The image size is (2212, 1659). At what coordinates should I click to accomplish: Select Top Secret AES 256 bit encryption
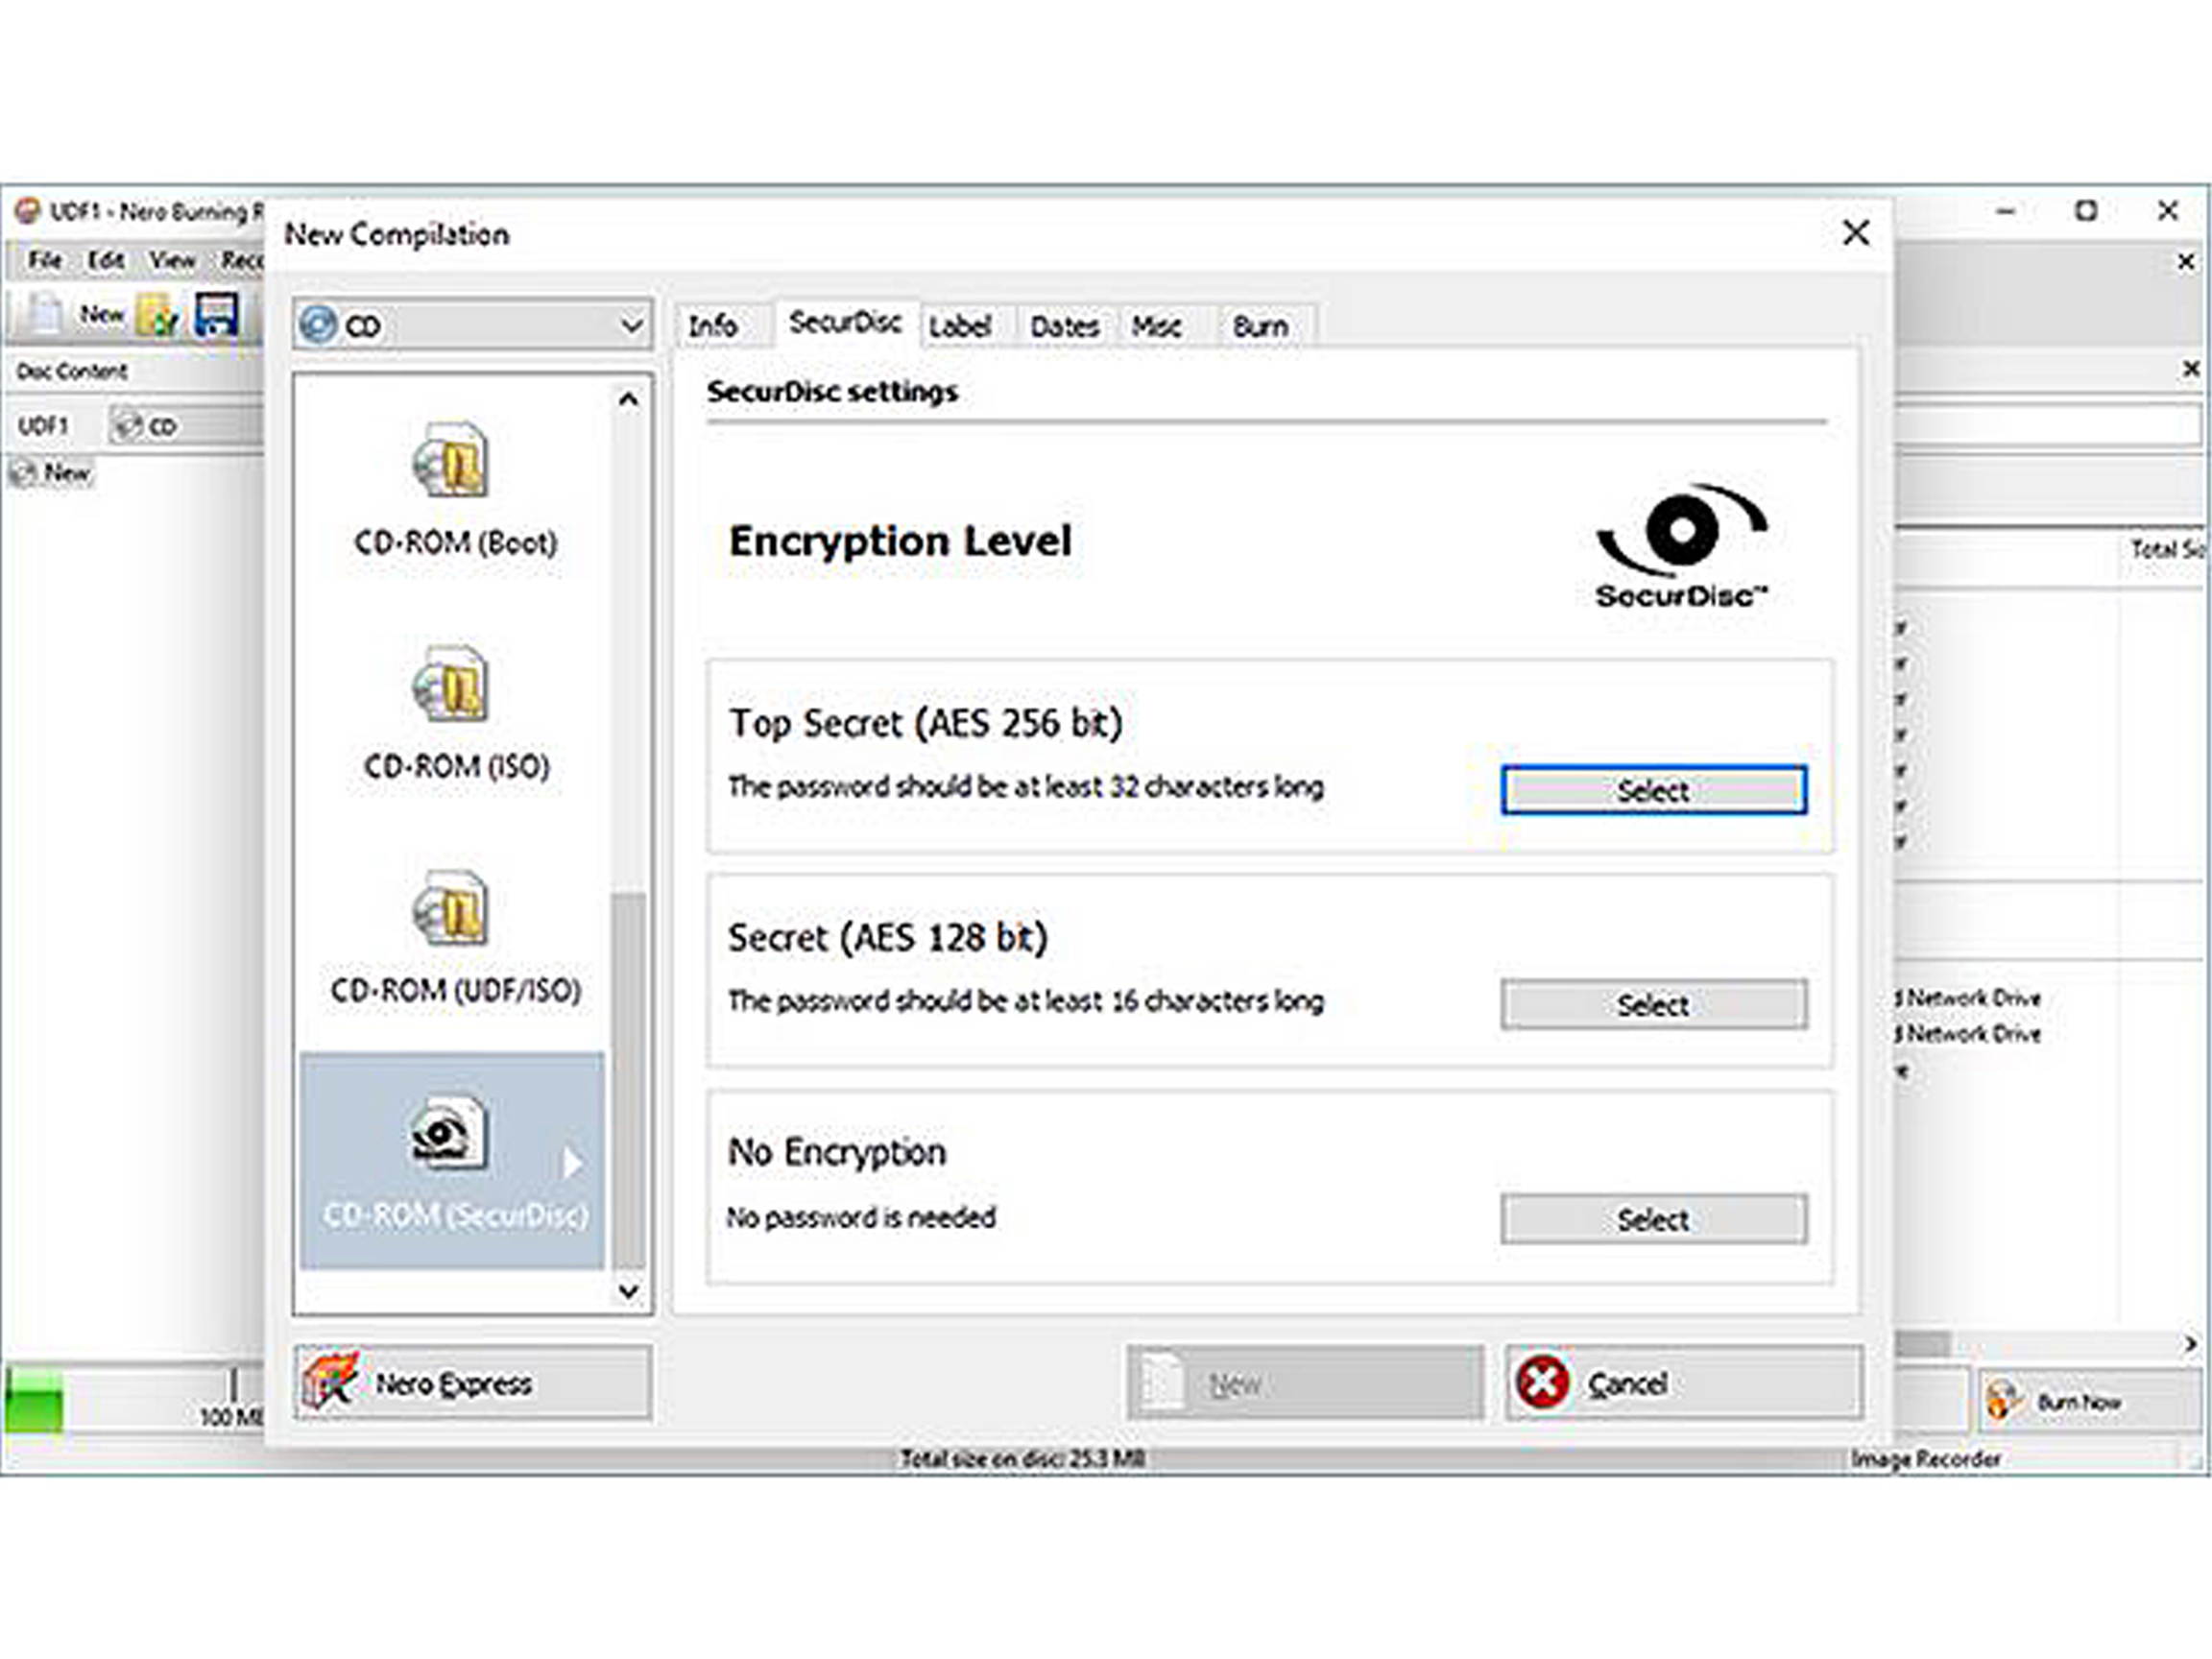click(1652, 789)
